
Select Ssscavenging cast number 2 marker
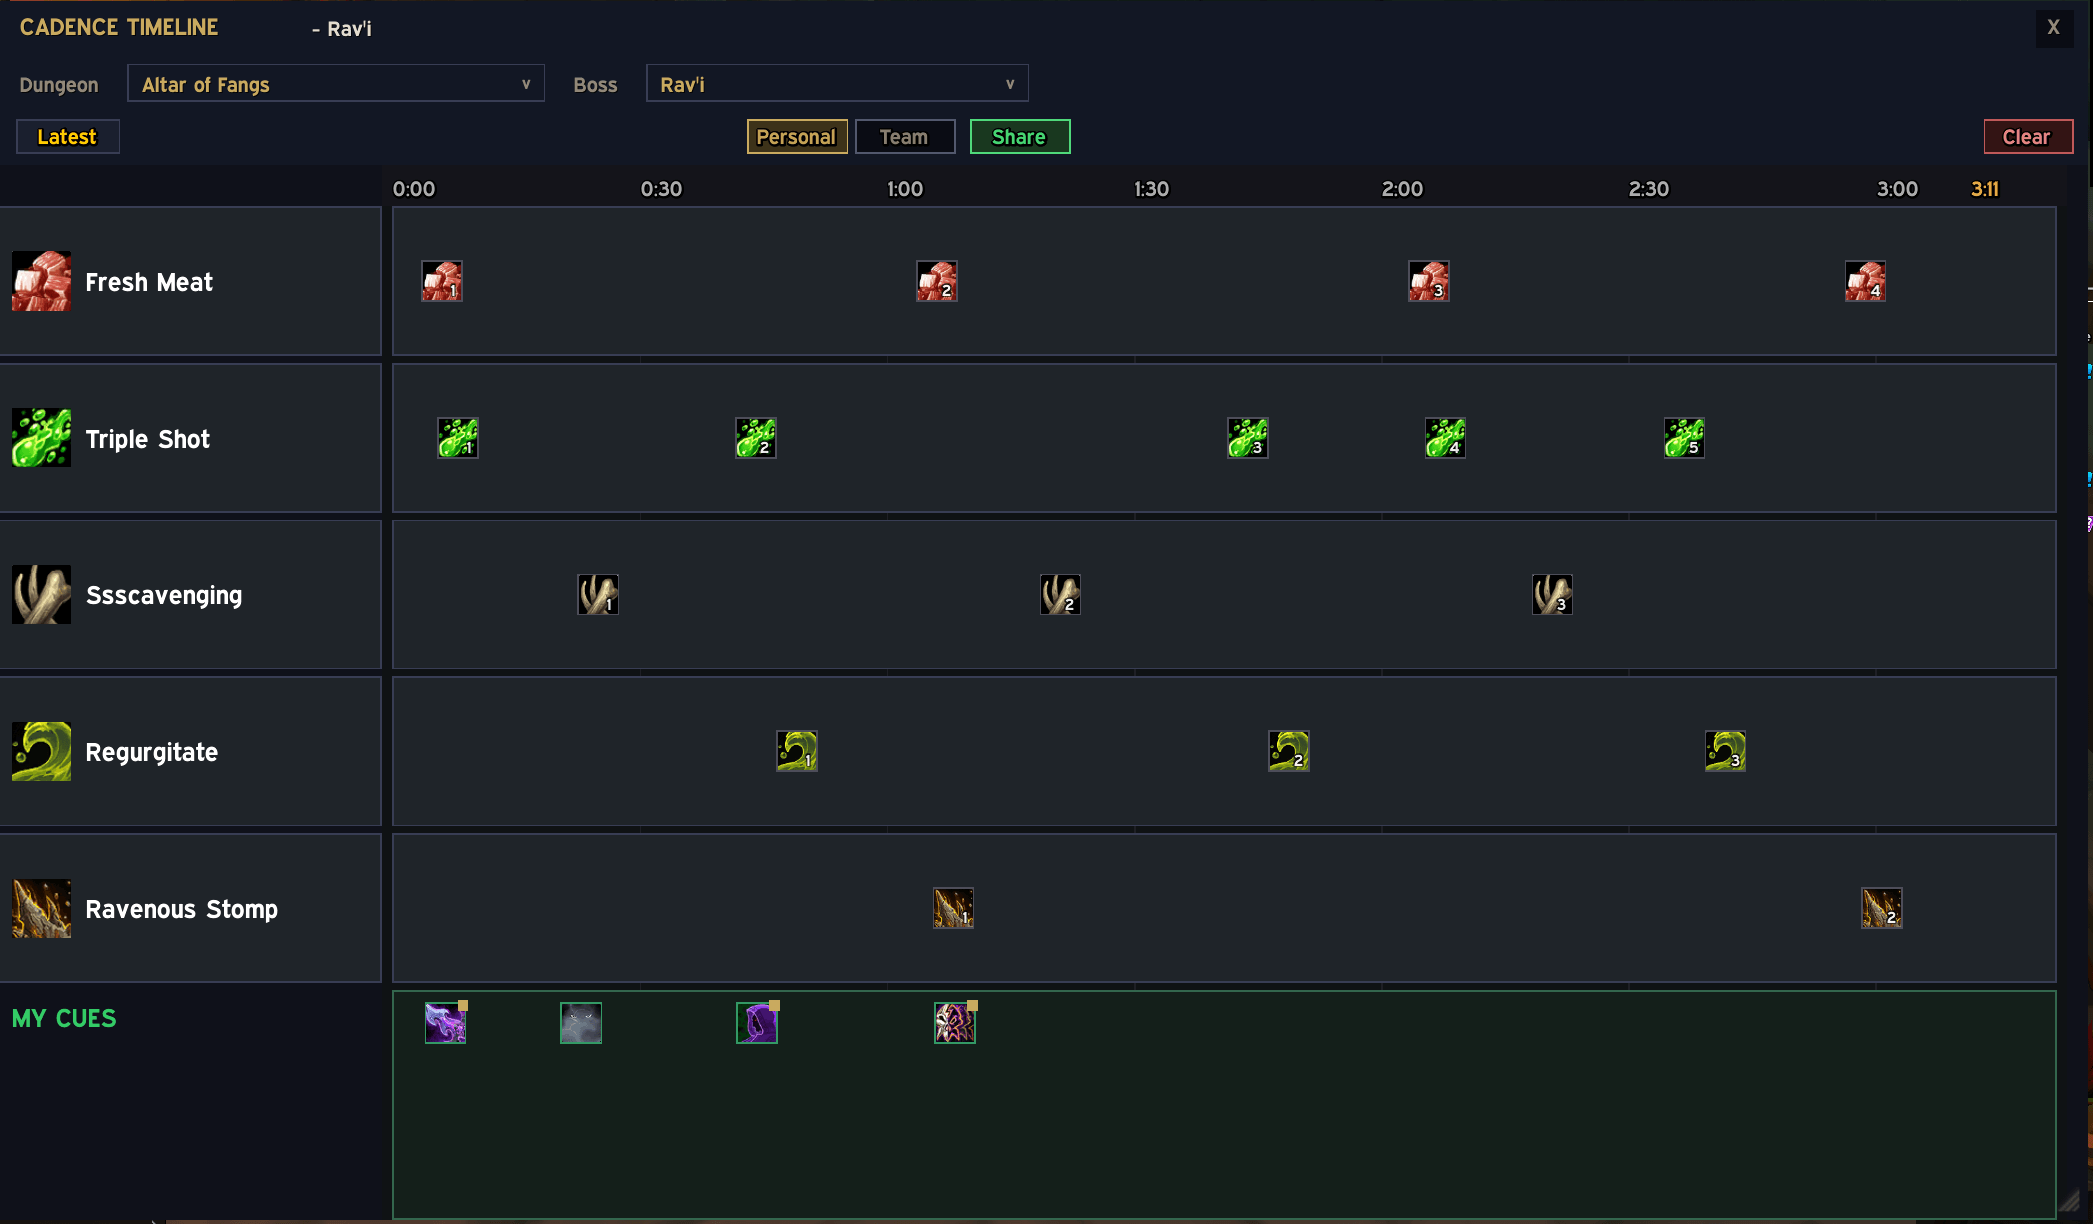(x=1060, y=594)
